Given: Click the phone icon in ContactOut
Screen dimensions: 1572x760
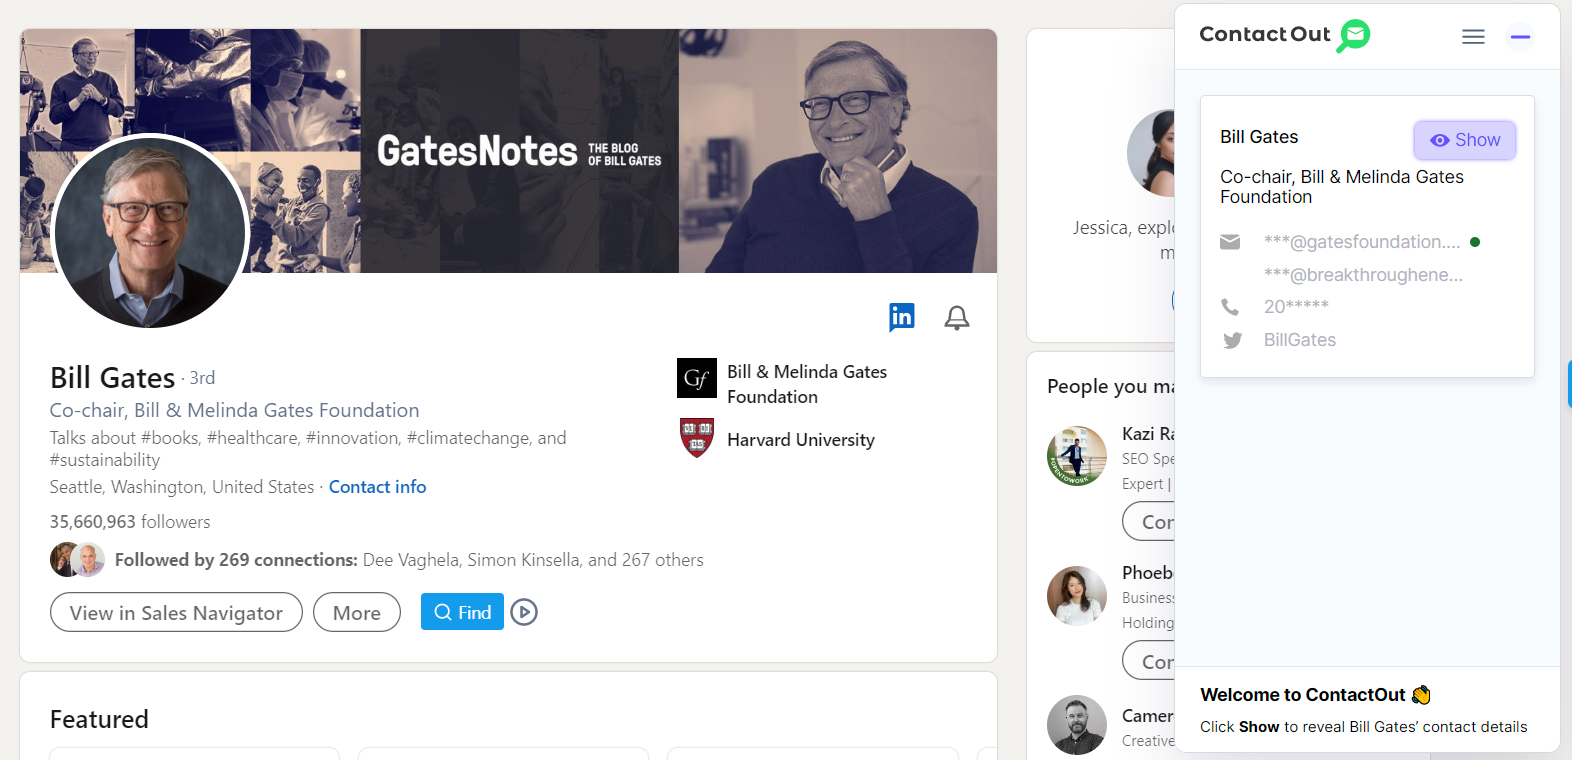Looking at the screenshot, I should point(1230,306).
